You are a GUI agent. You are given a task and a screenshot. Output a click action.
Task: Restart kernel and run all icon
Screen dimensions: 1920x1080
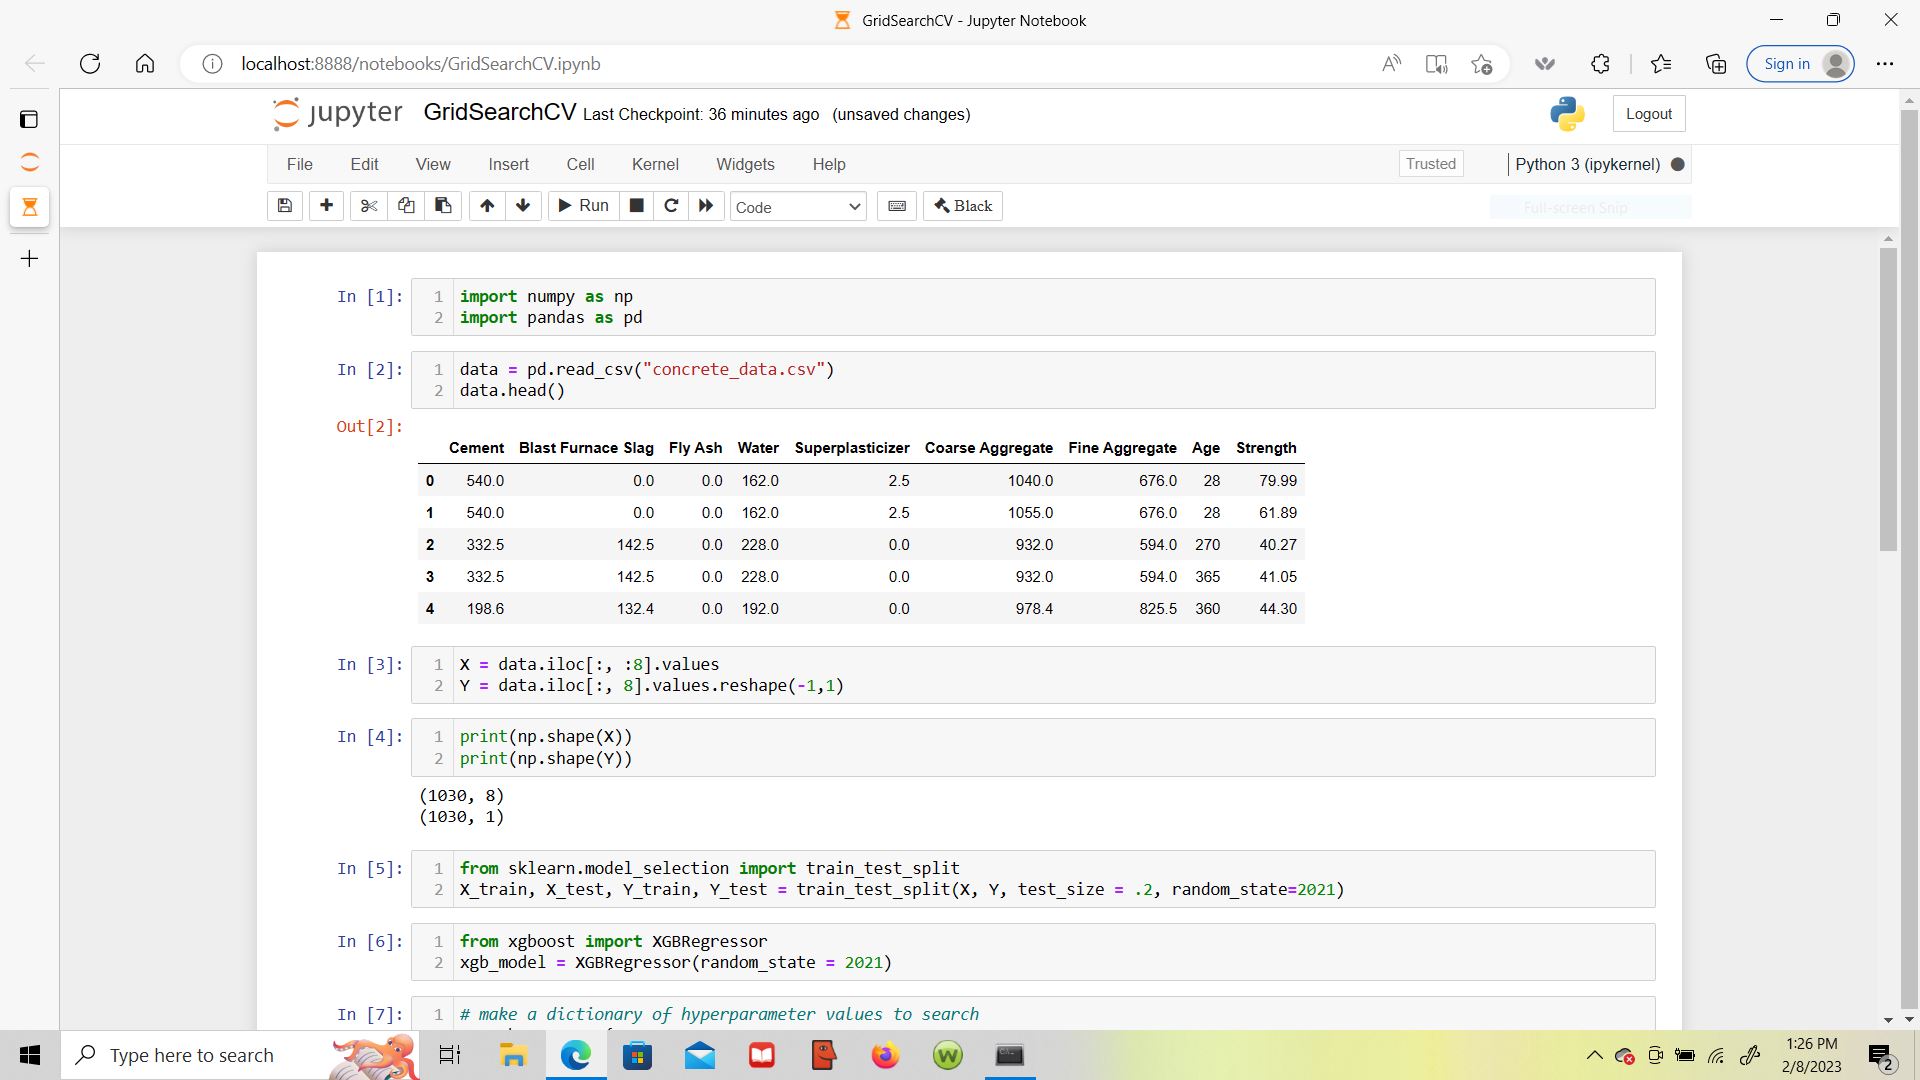[x=706, y=206]
